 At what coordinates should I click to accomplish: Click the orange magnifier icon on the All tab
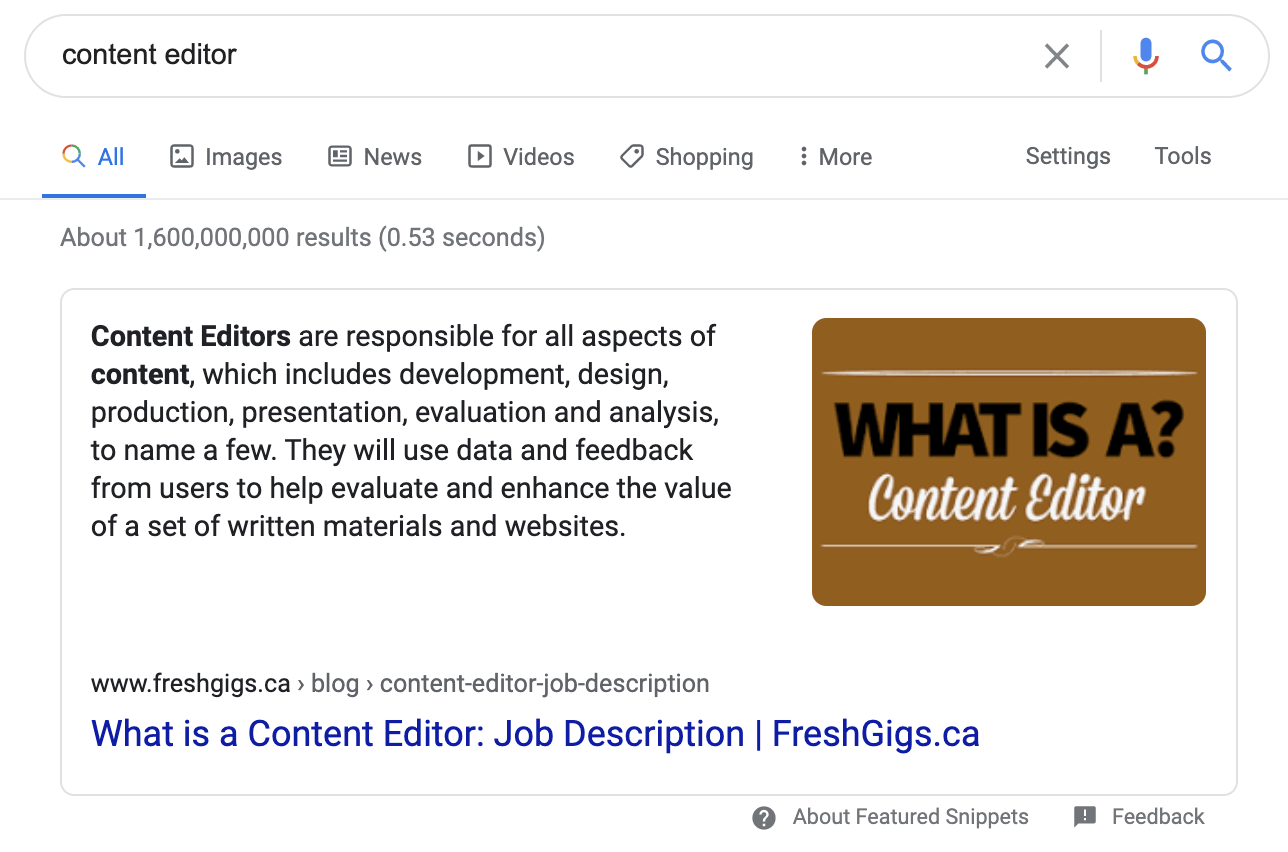tap(72, 156)
